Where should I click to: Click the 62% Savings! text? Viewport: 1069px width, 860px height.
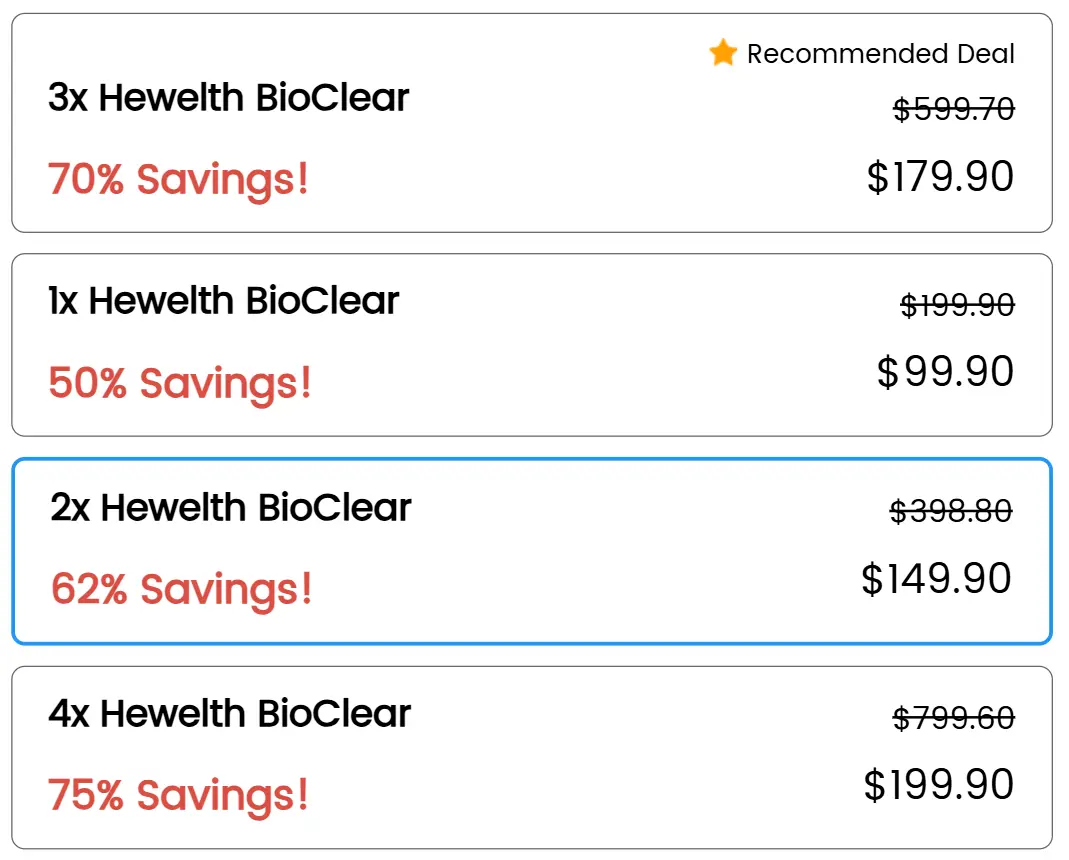click(x=181, y=589)
